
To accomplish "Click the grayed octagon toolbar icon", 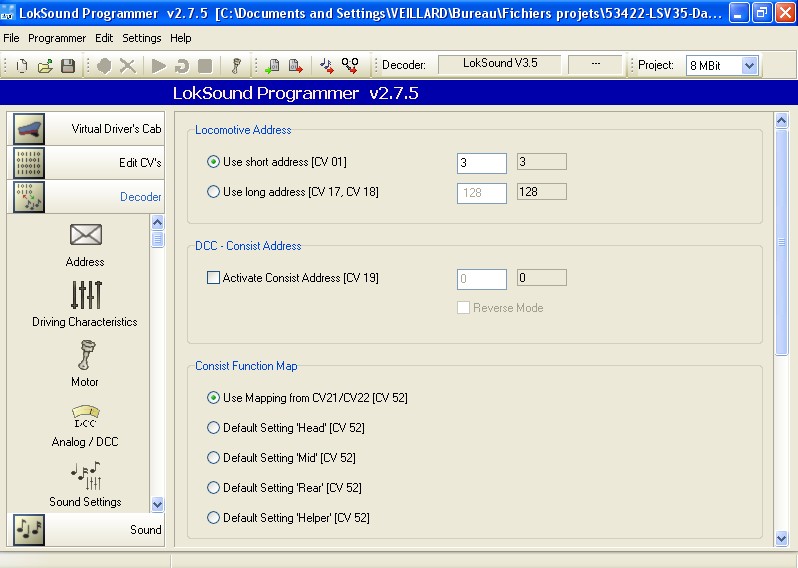I will click(x=104, y=66).
